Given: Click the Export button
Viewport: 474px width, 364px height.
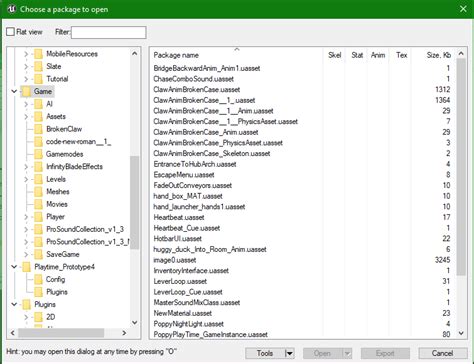Looking at the screenshot, I should (x=385, y=353).
